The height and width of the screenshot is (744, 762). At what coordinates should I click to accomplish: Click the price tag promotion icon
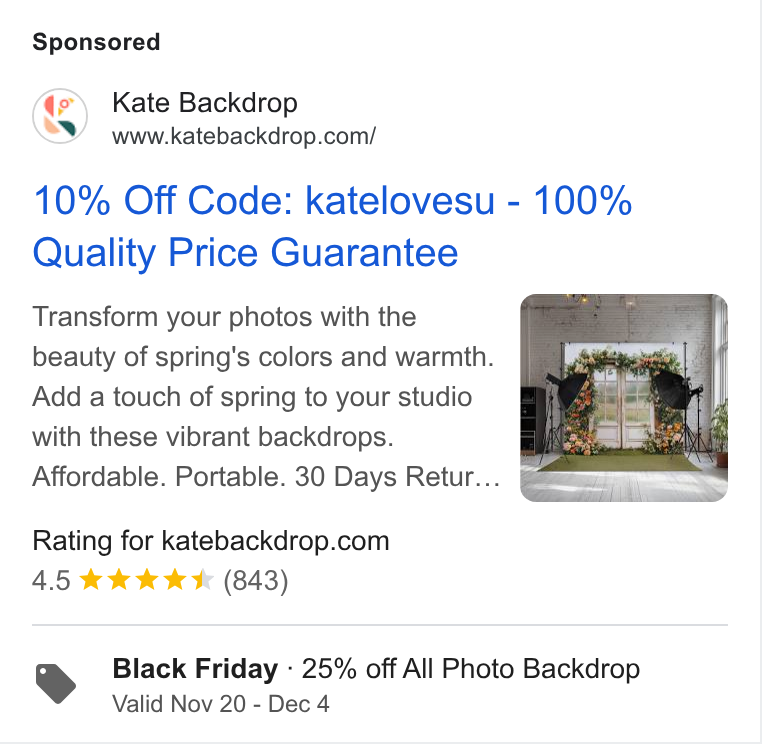(55, 683)
